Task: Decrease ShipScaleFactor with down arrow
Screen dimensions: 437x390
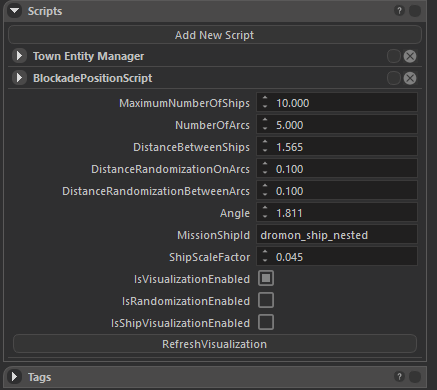Action: pyautogui.click(x=265, y=261)
